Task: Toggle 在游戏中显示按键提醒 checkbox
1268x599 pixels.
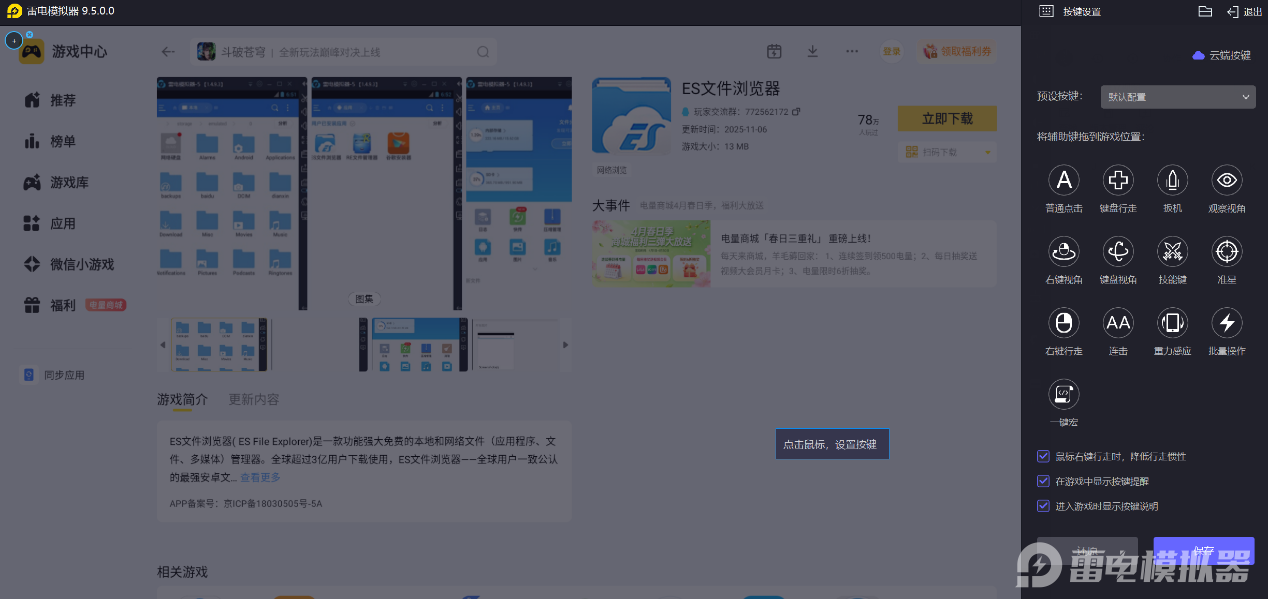Action: pyautogui.click(x=1043, y=481)
